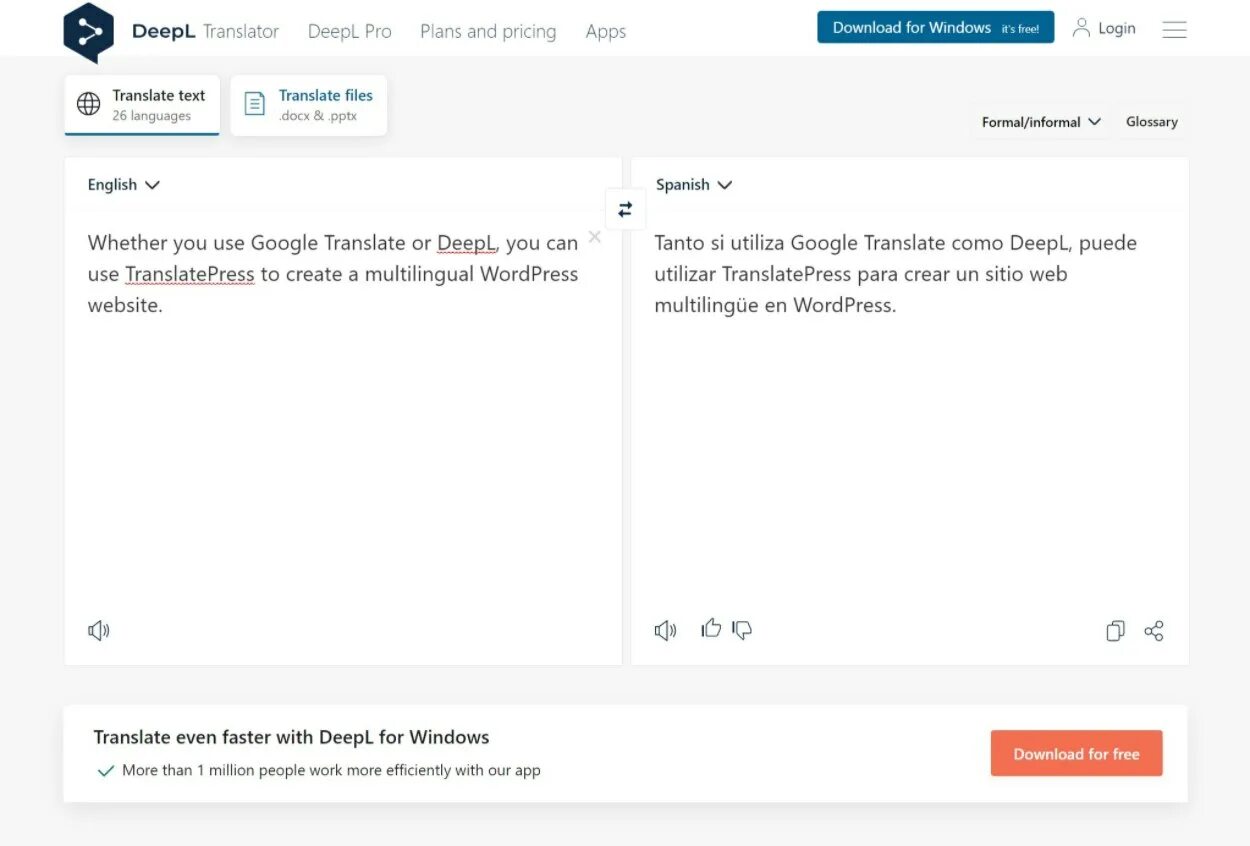The image size is (1250, 846).
Task: Open Plans and pricing page
Action: [488, 31]
